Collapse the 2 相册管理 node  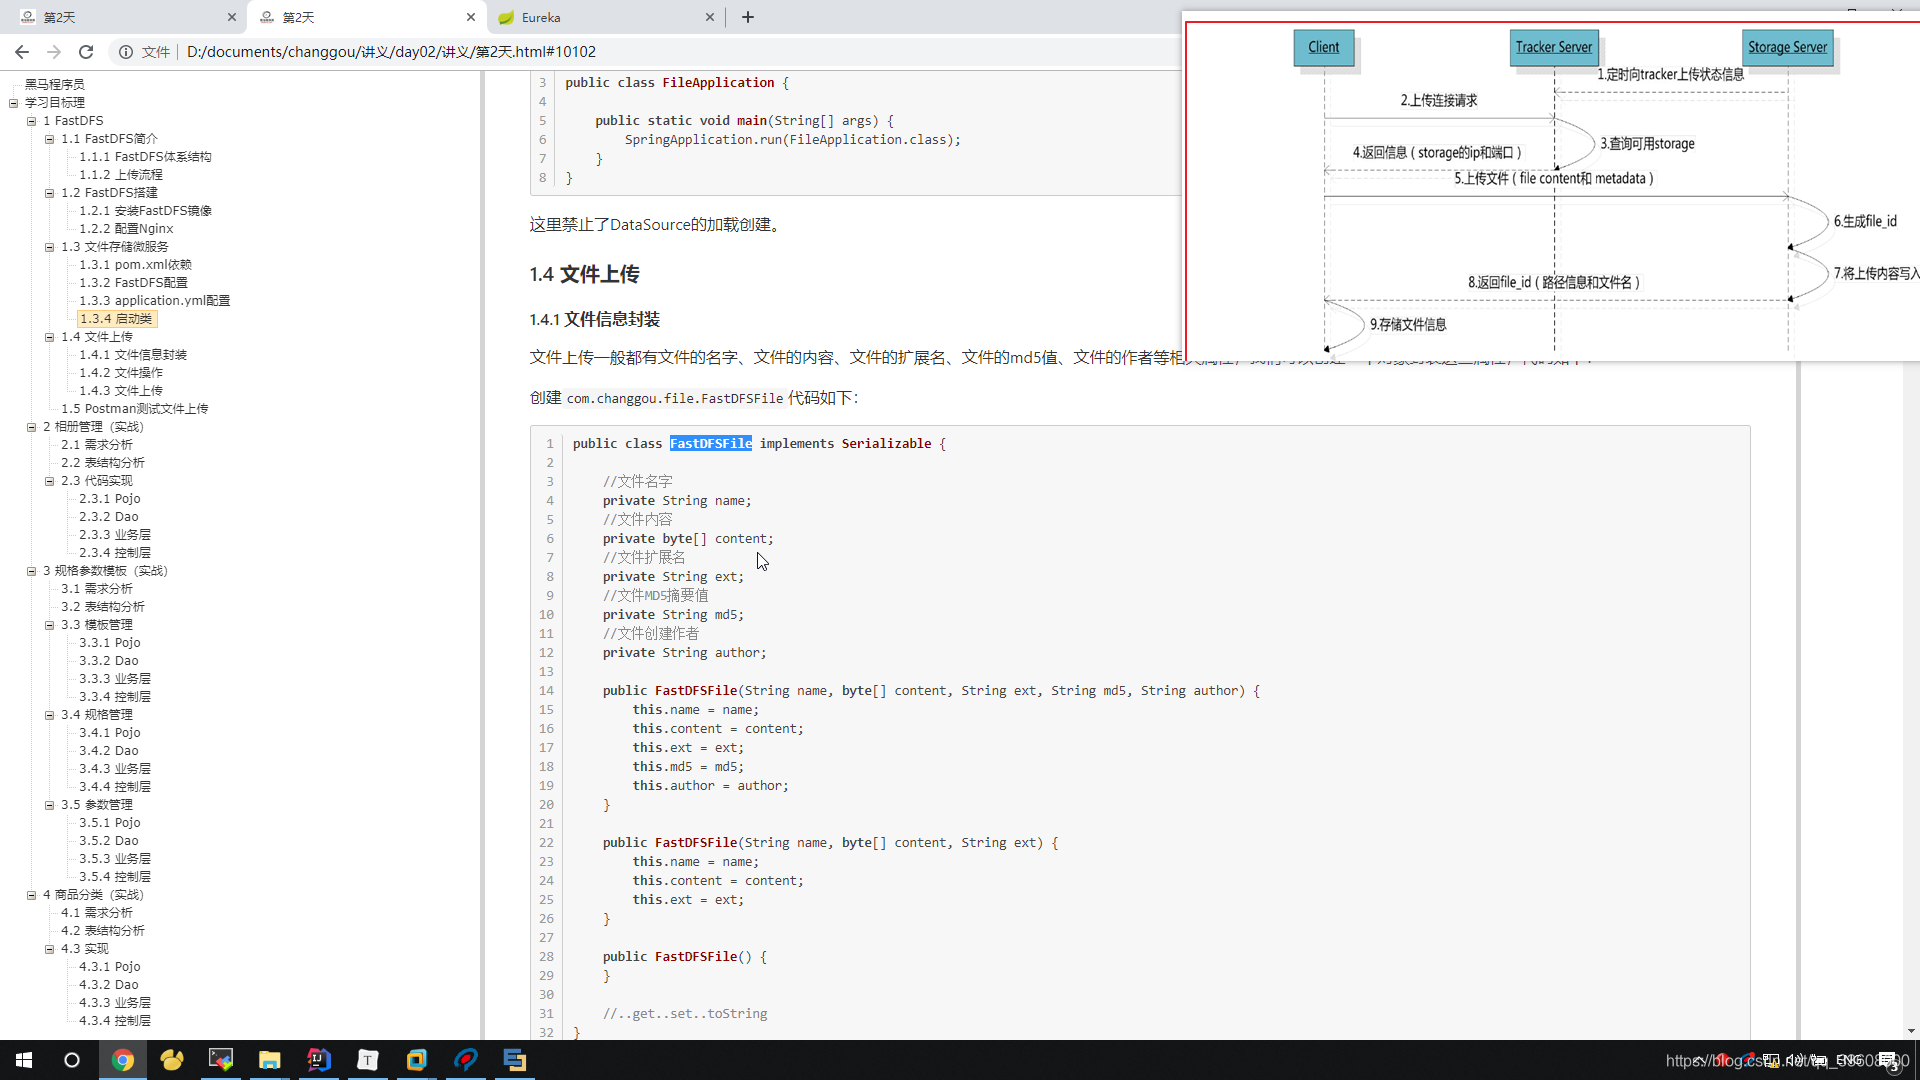point(32,427)
